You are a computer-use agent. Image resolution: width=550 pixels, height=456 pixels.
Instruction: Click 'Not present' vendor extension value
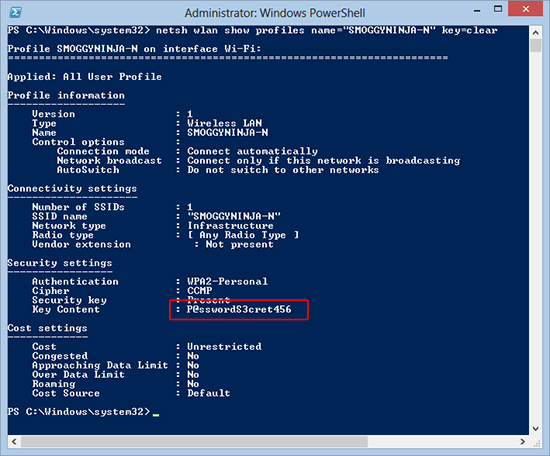pyautogui.click(x=239, y=244)
